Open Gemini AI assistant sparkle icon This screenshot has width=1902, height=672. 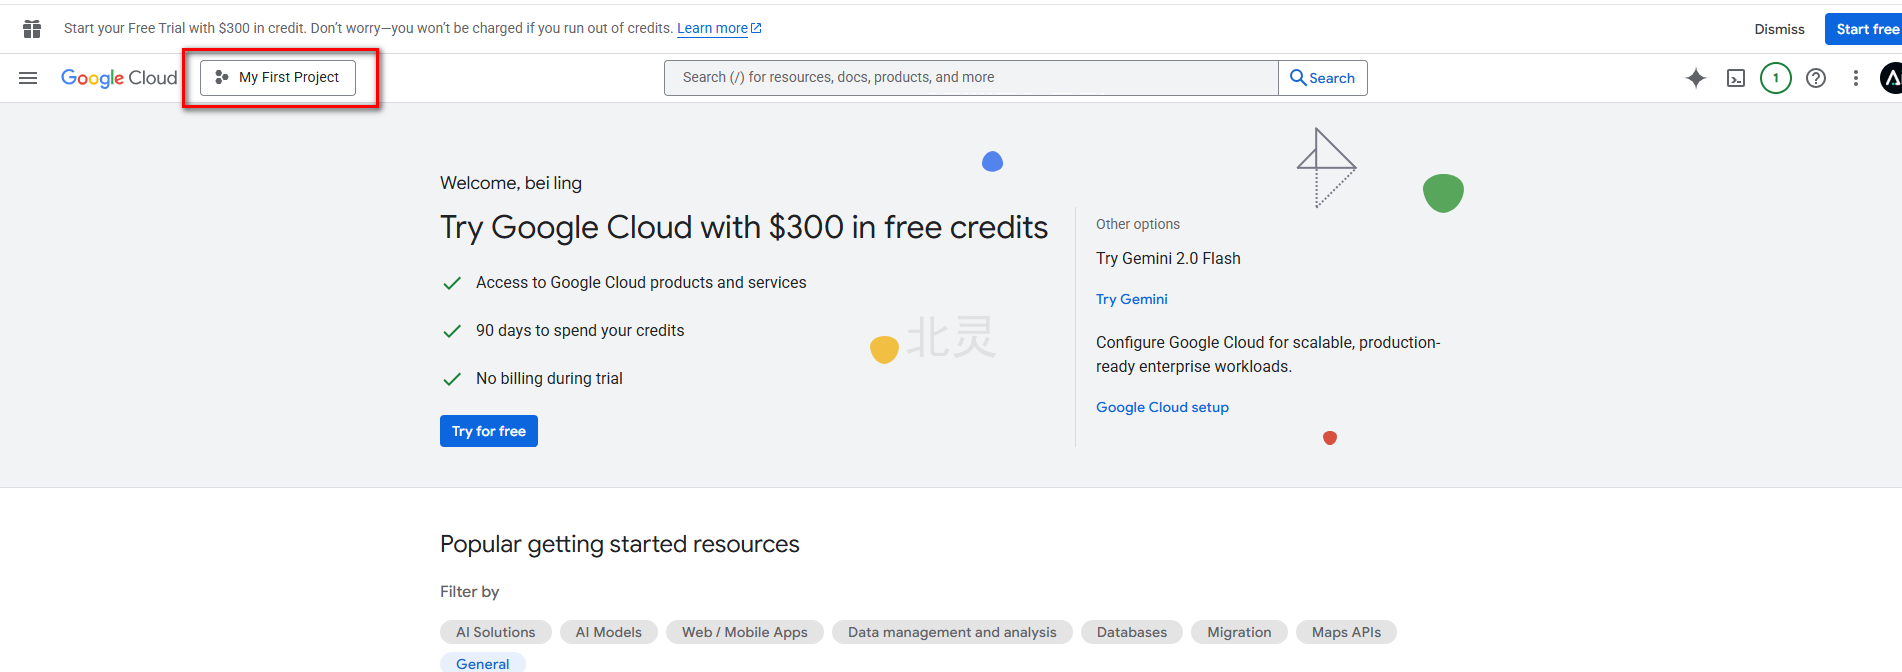click(x=1695, y=78)
